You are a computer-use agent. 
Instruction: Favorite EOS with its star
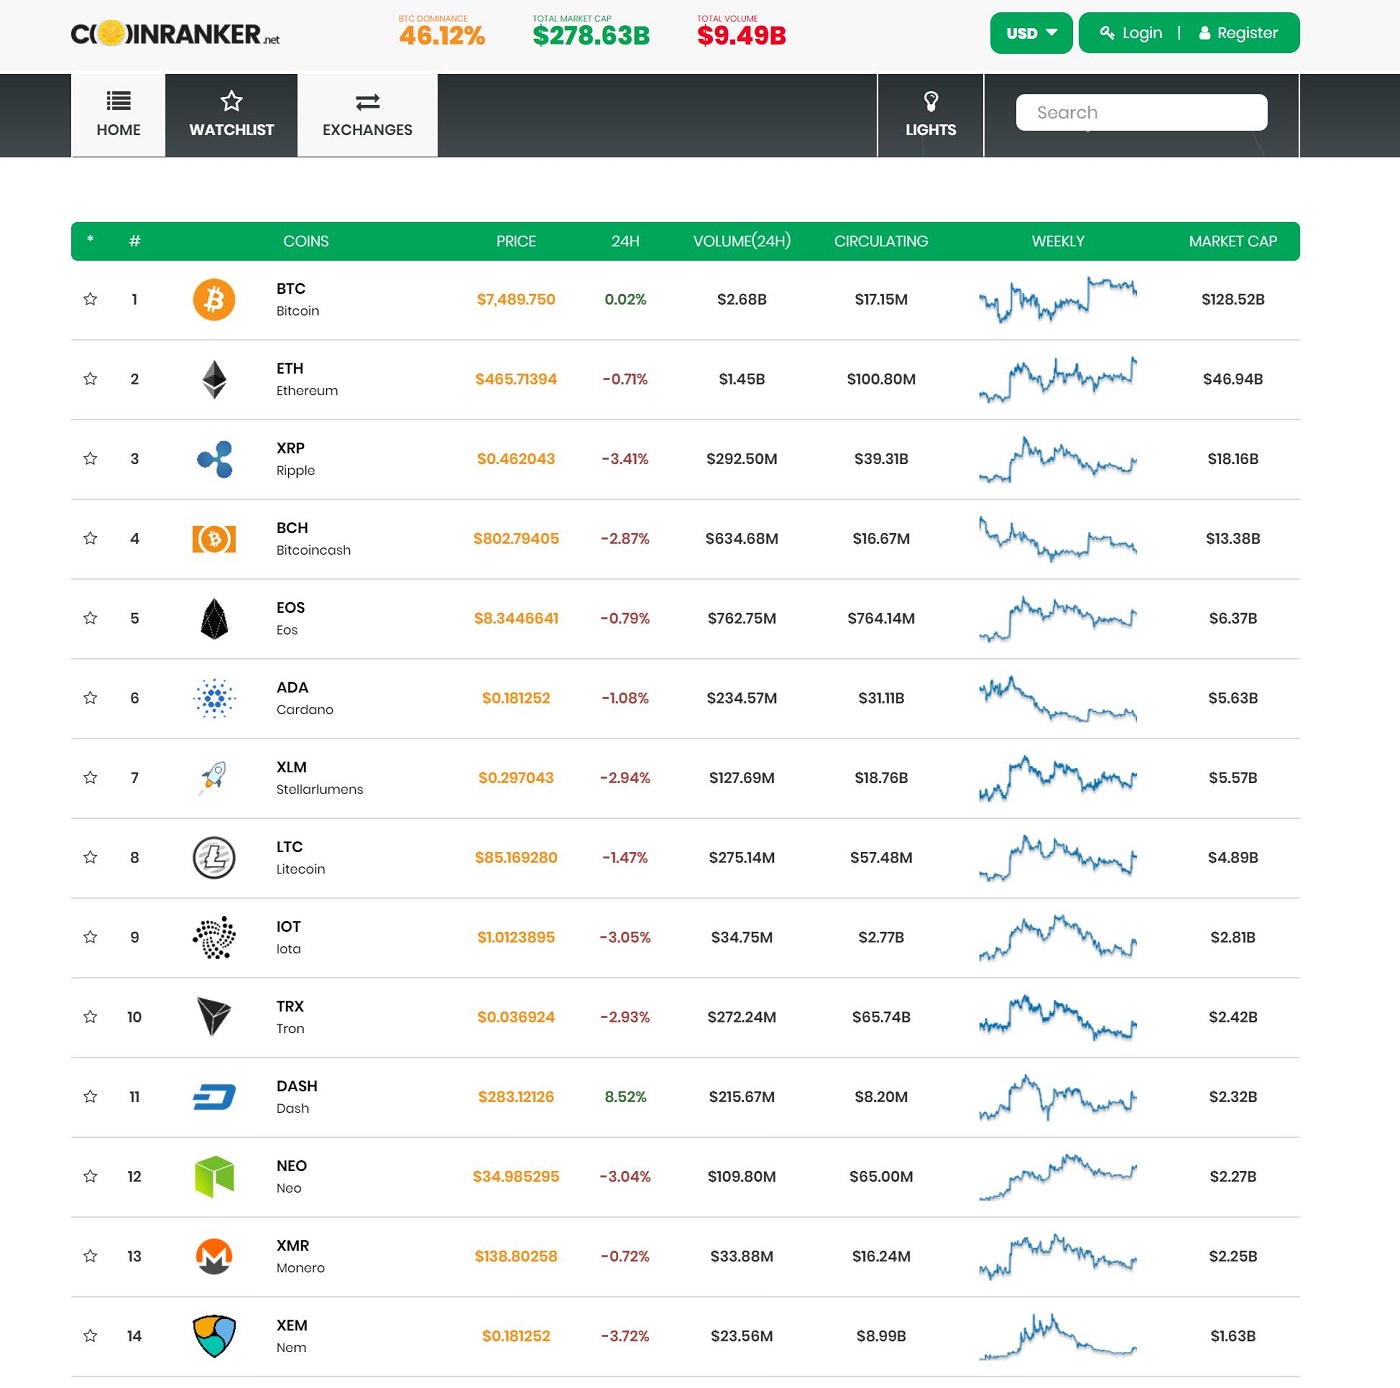click(x=90, y=618)
